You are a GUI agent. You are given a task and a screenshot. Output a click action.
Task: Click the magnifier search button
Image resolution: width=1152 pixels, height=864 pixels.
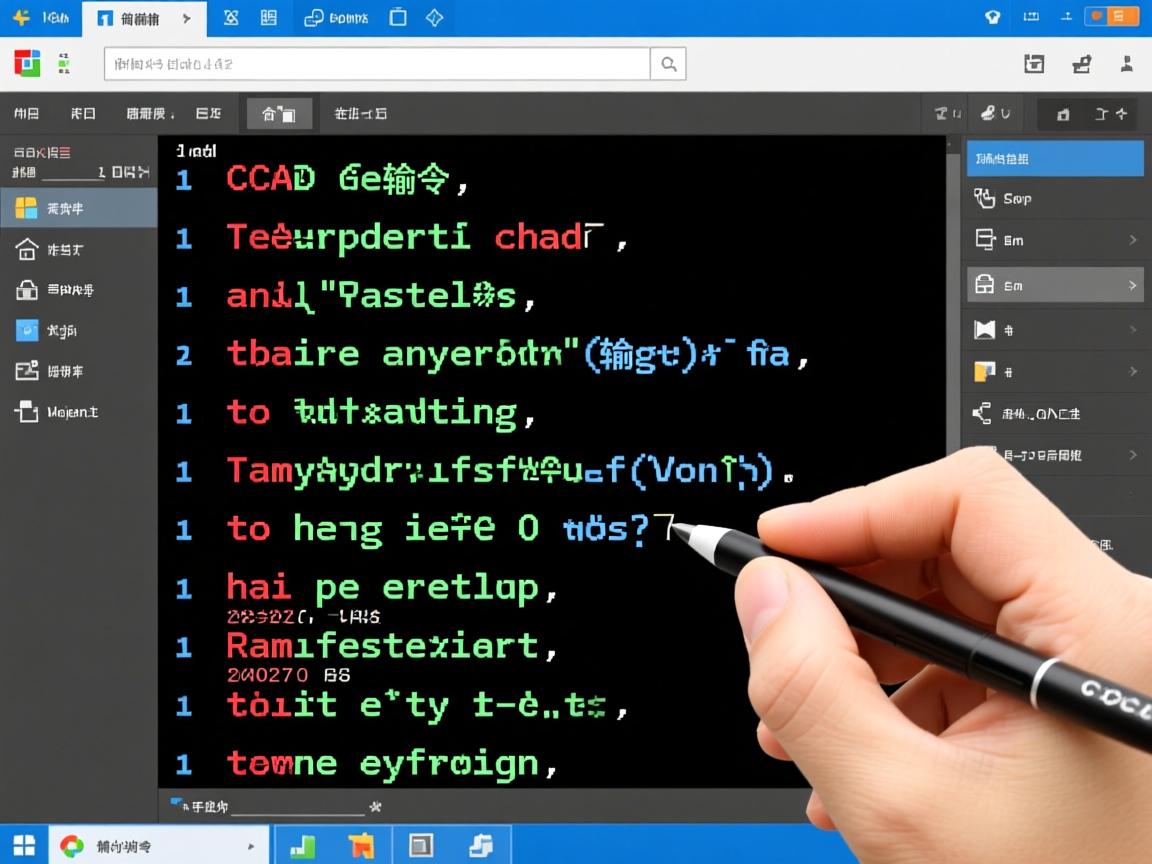click(667, 64)
